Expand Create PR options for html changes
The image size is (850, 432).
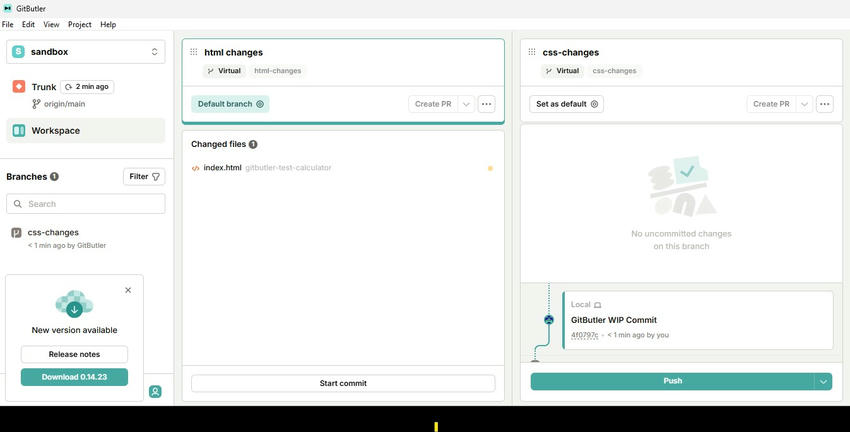click(x=466, y=104)
